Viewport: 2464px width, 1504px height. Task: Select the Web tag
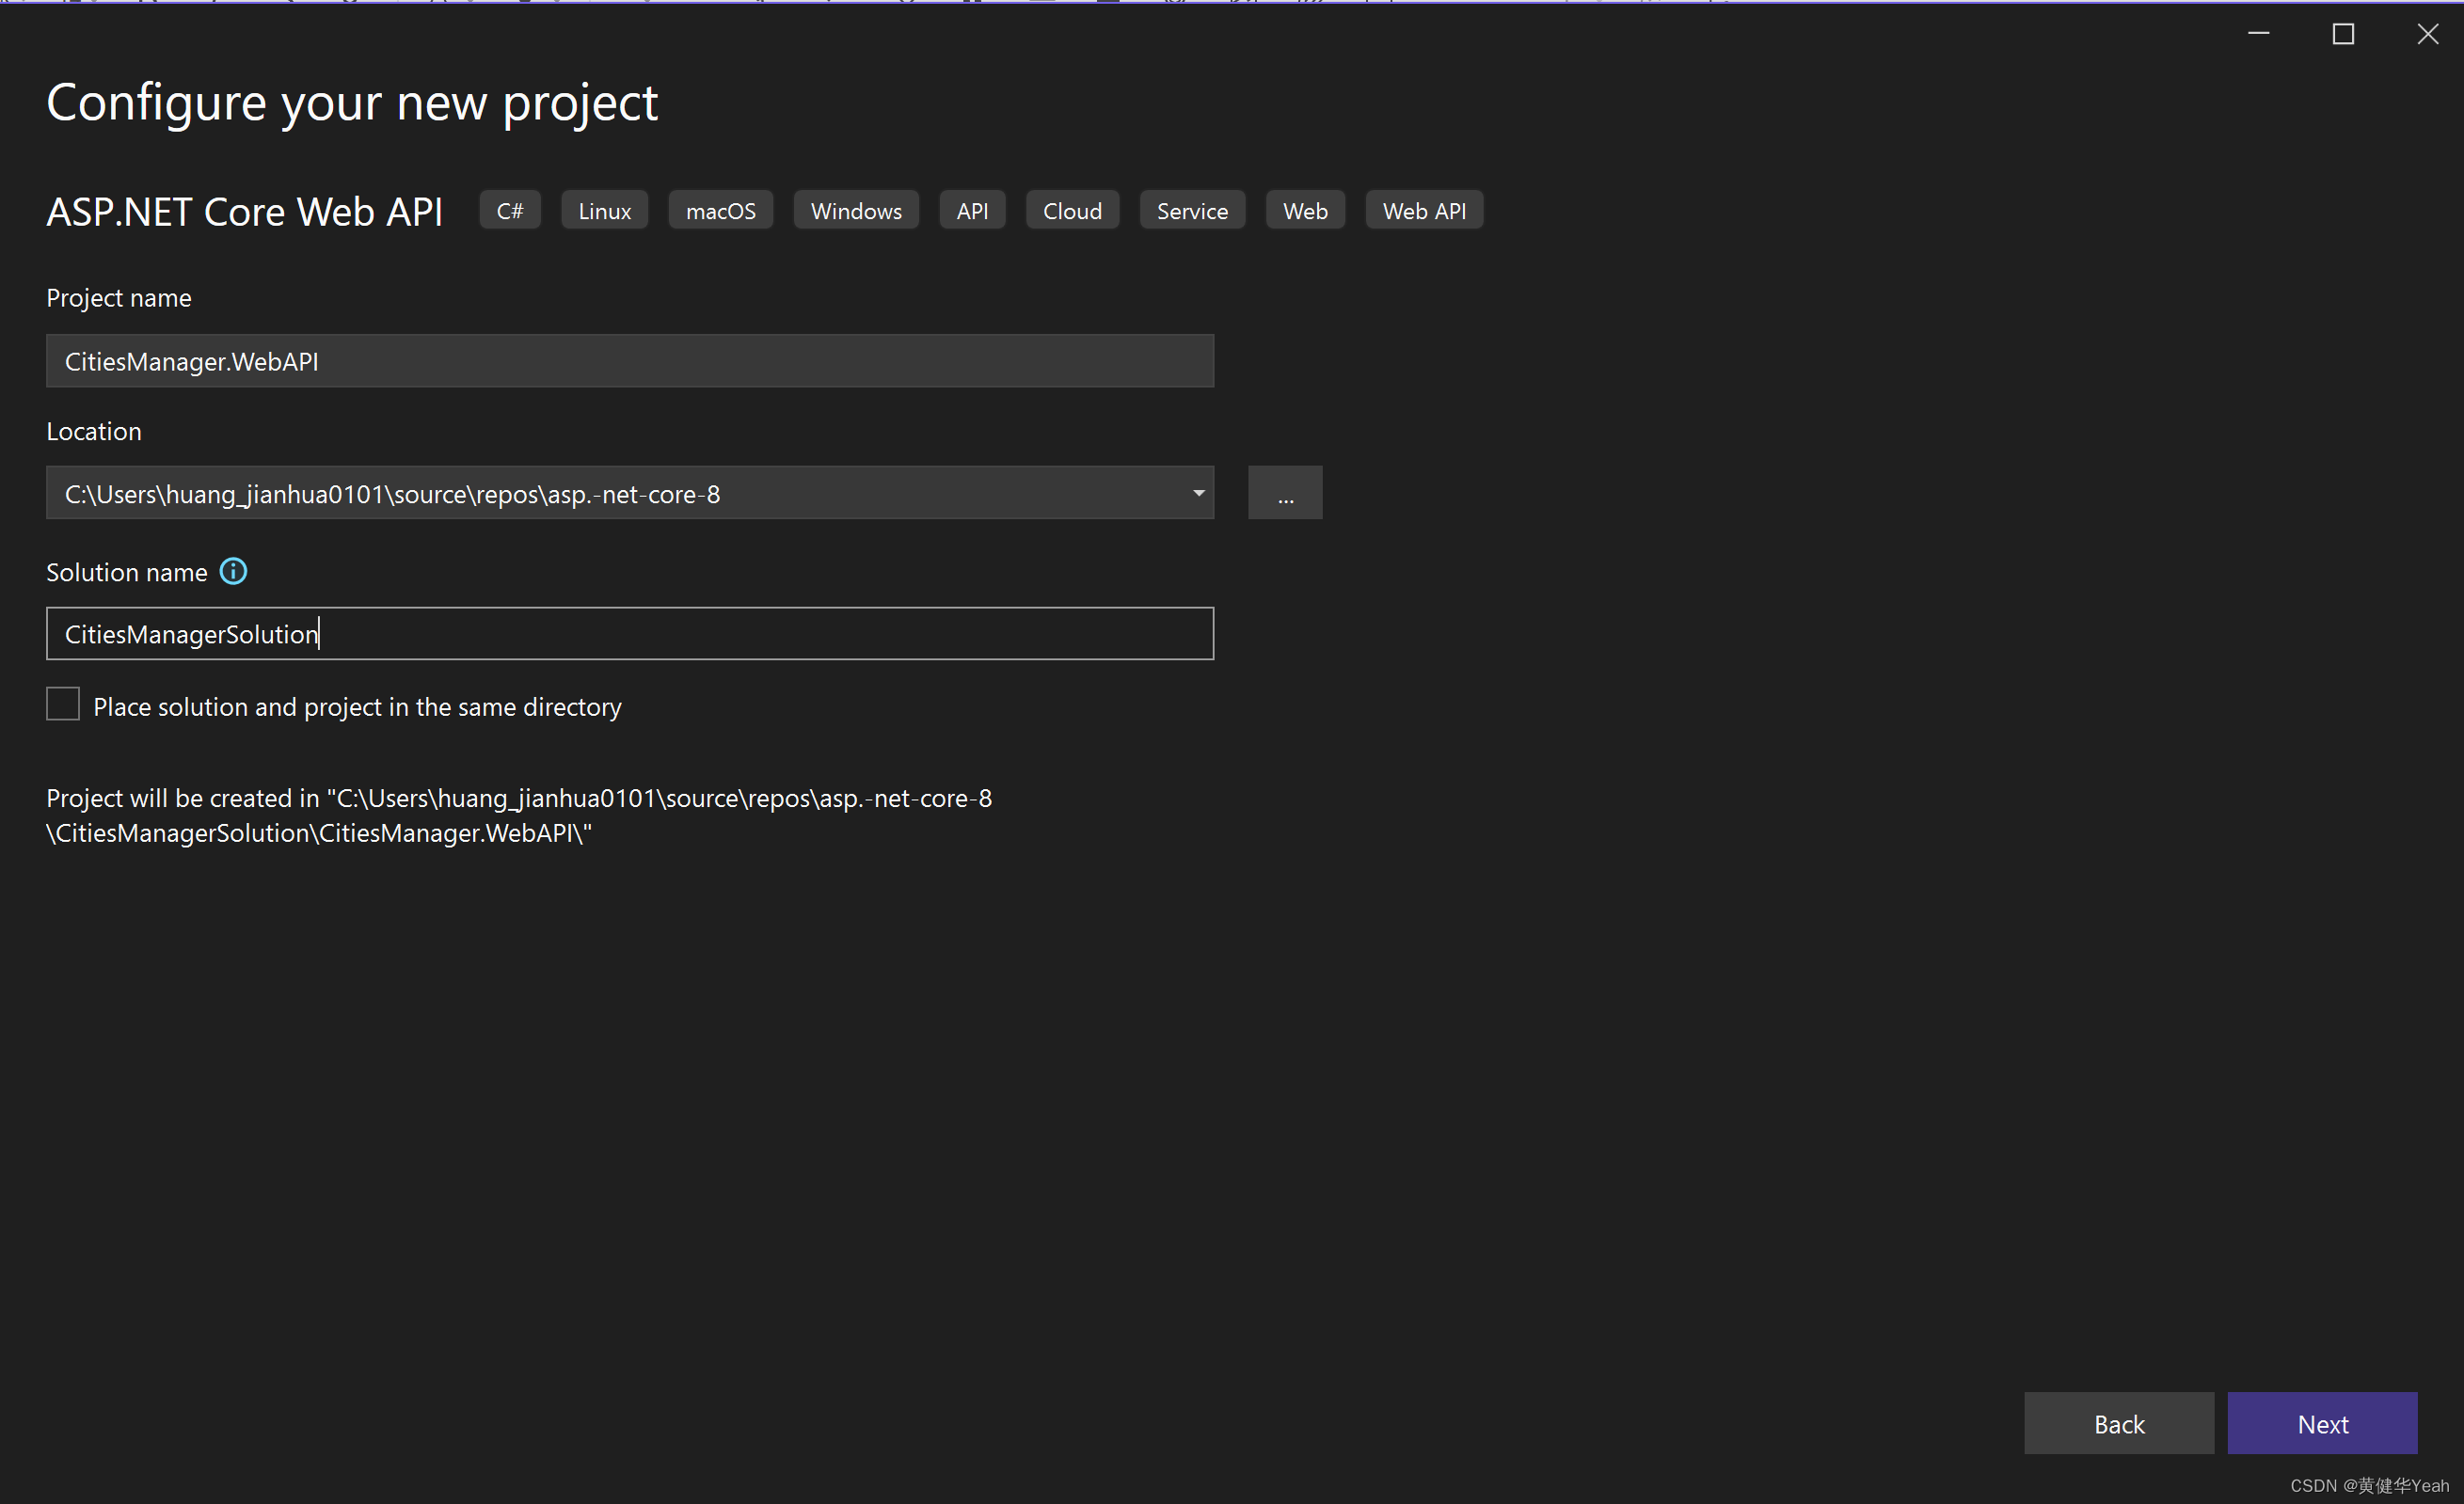(1305, 210)
